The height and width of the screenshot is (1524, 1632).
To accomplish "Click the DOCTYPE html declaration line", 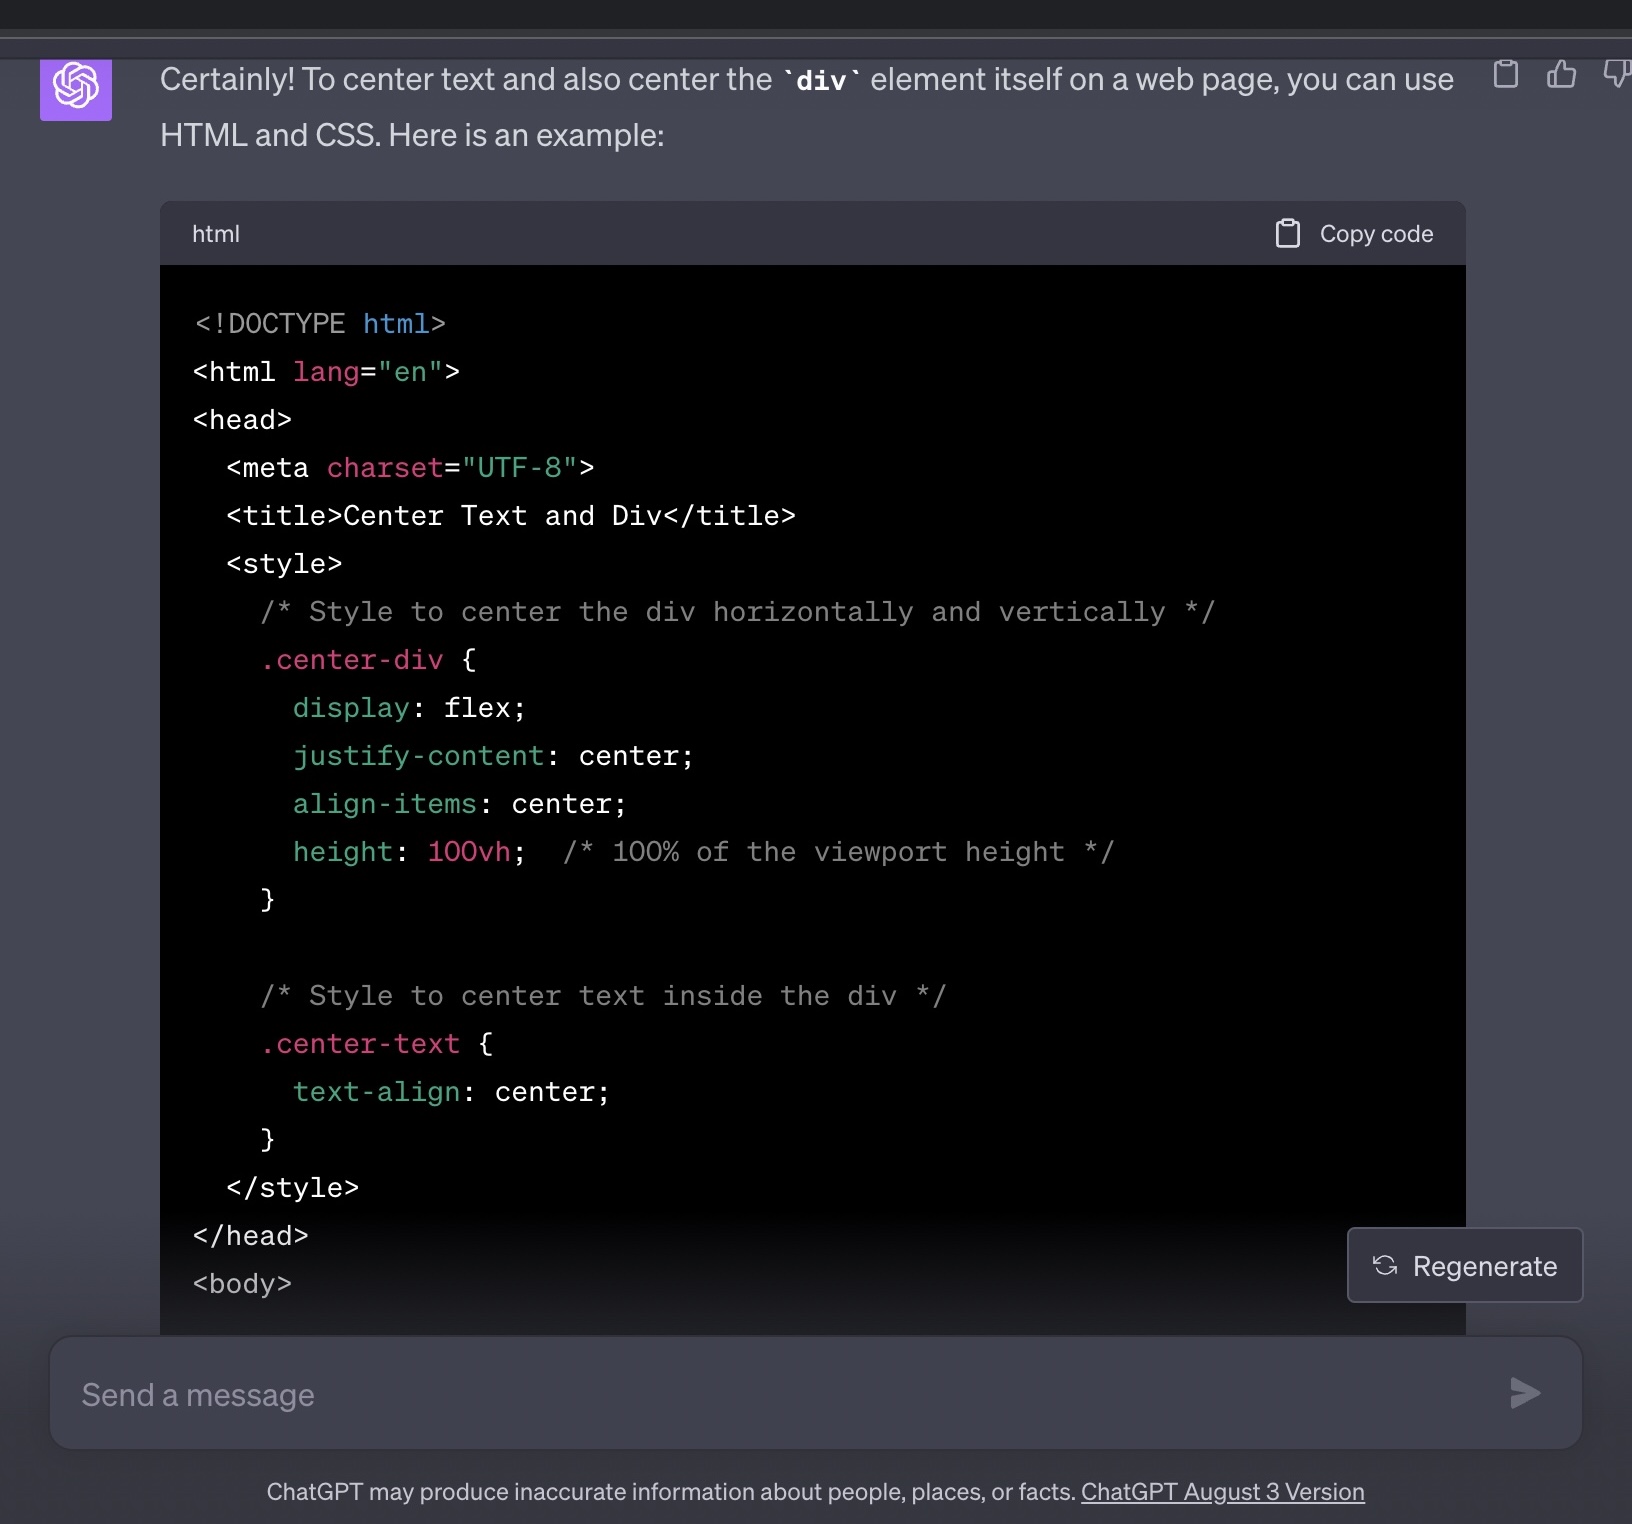I will click(320, 324).
